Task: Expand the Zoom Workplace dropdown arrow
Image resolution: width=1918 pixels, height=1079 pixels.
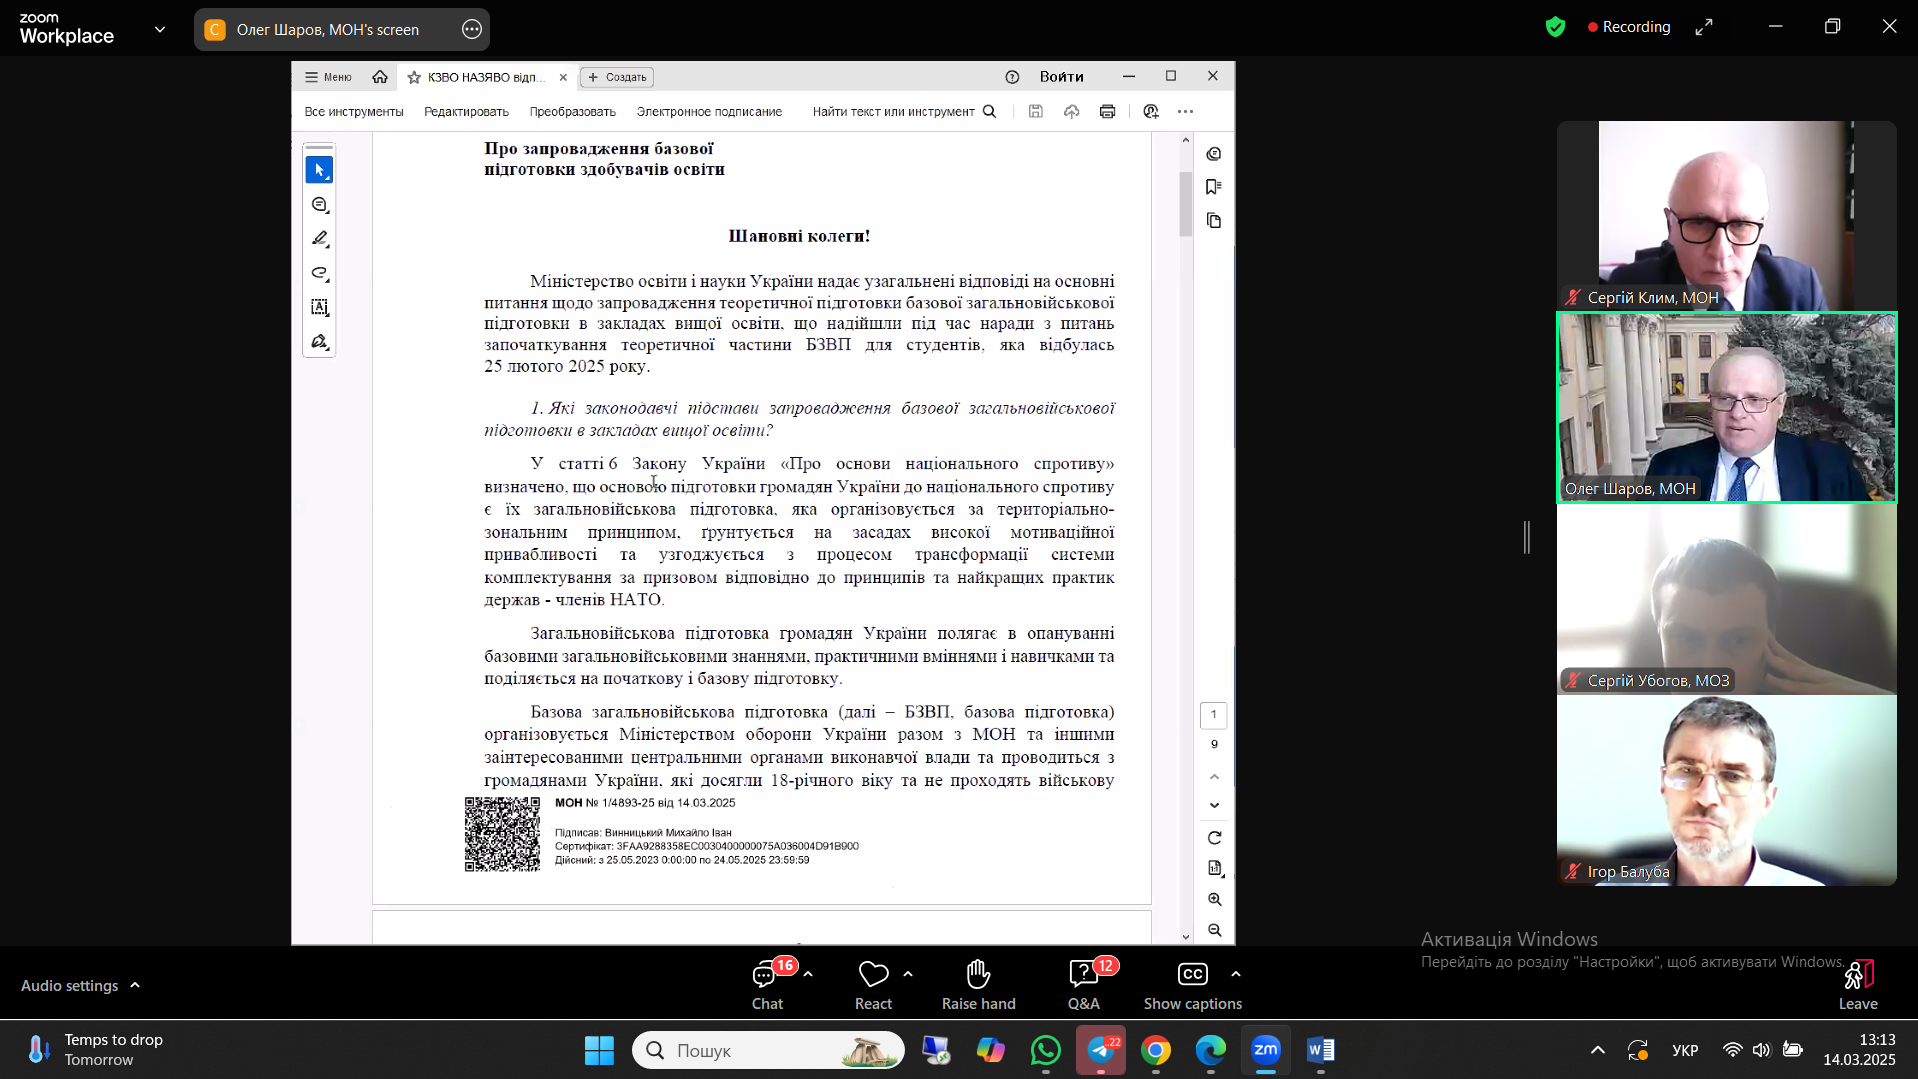Action: coord(160,30)
